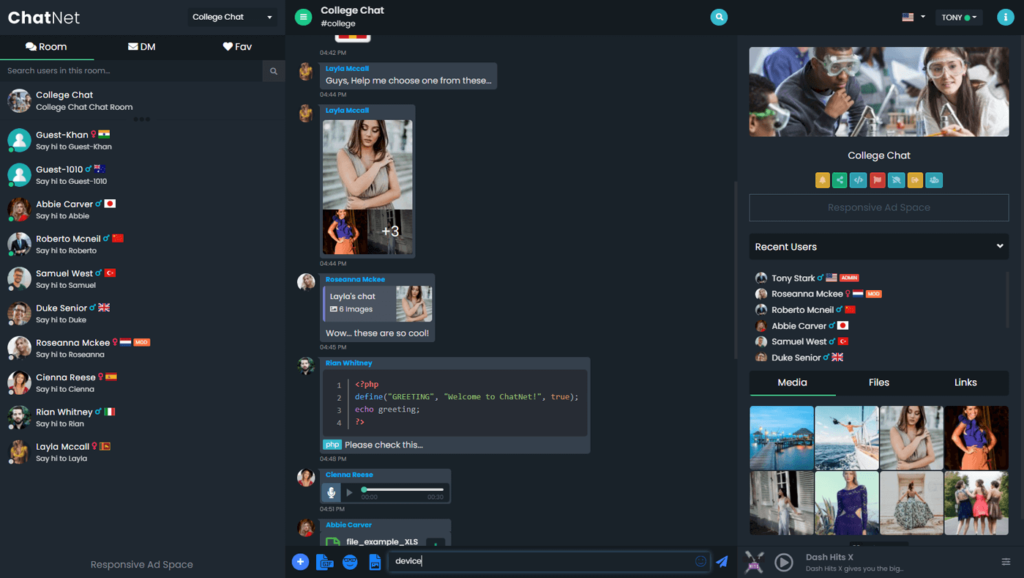Screen dimensions: 1024x578
Task: Open the emoji picker in the message box
Action: pos(702,562)
